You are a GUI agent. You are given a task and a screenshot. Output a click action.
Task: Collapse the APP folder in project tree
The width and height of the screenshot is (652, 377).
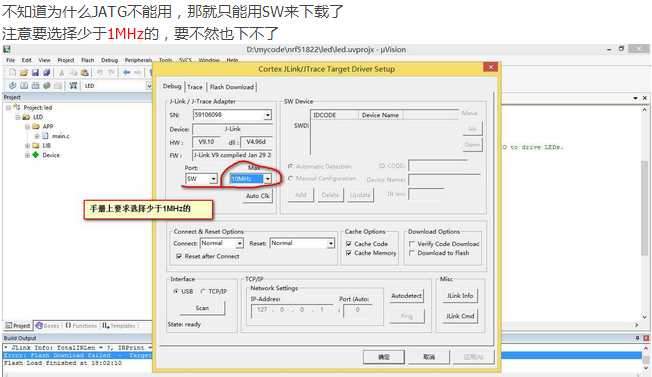coord(27,126)
